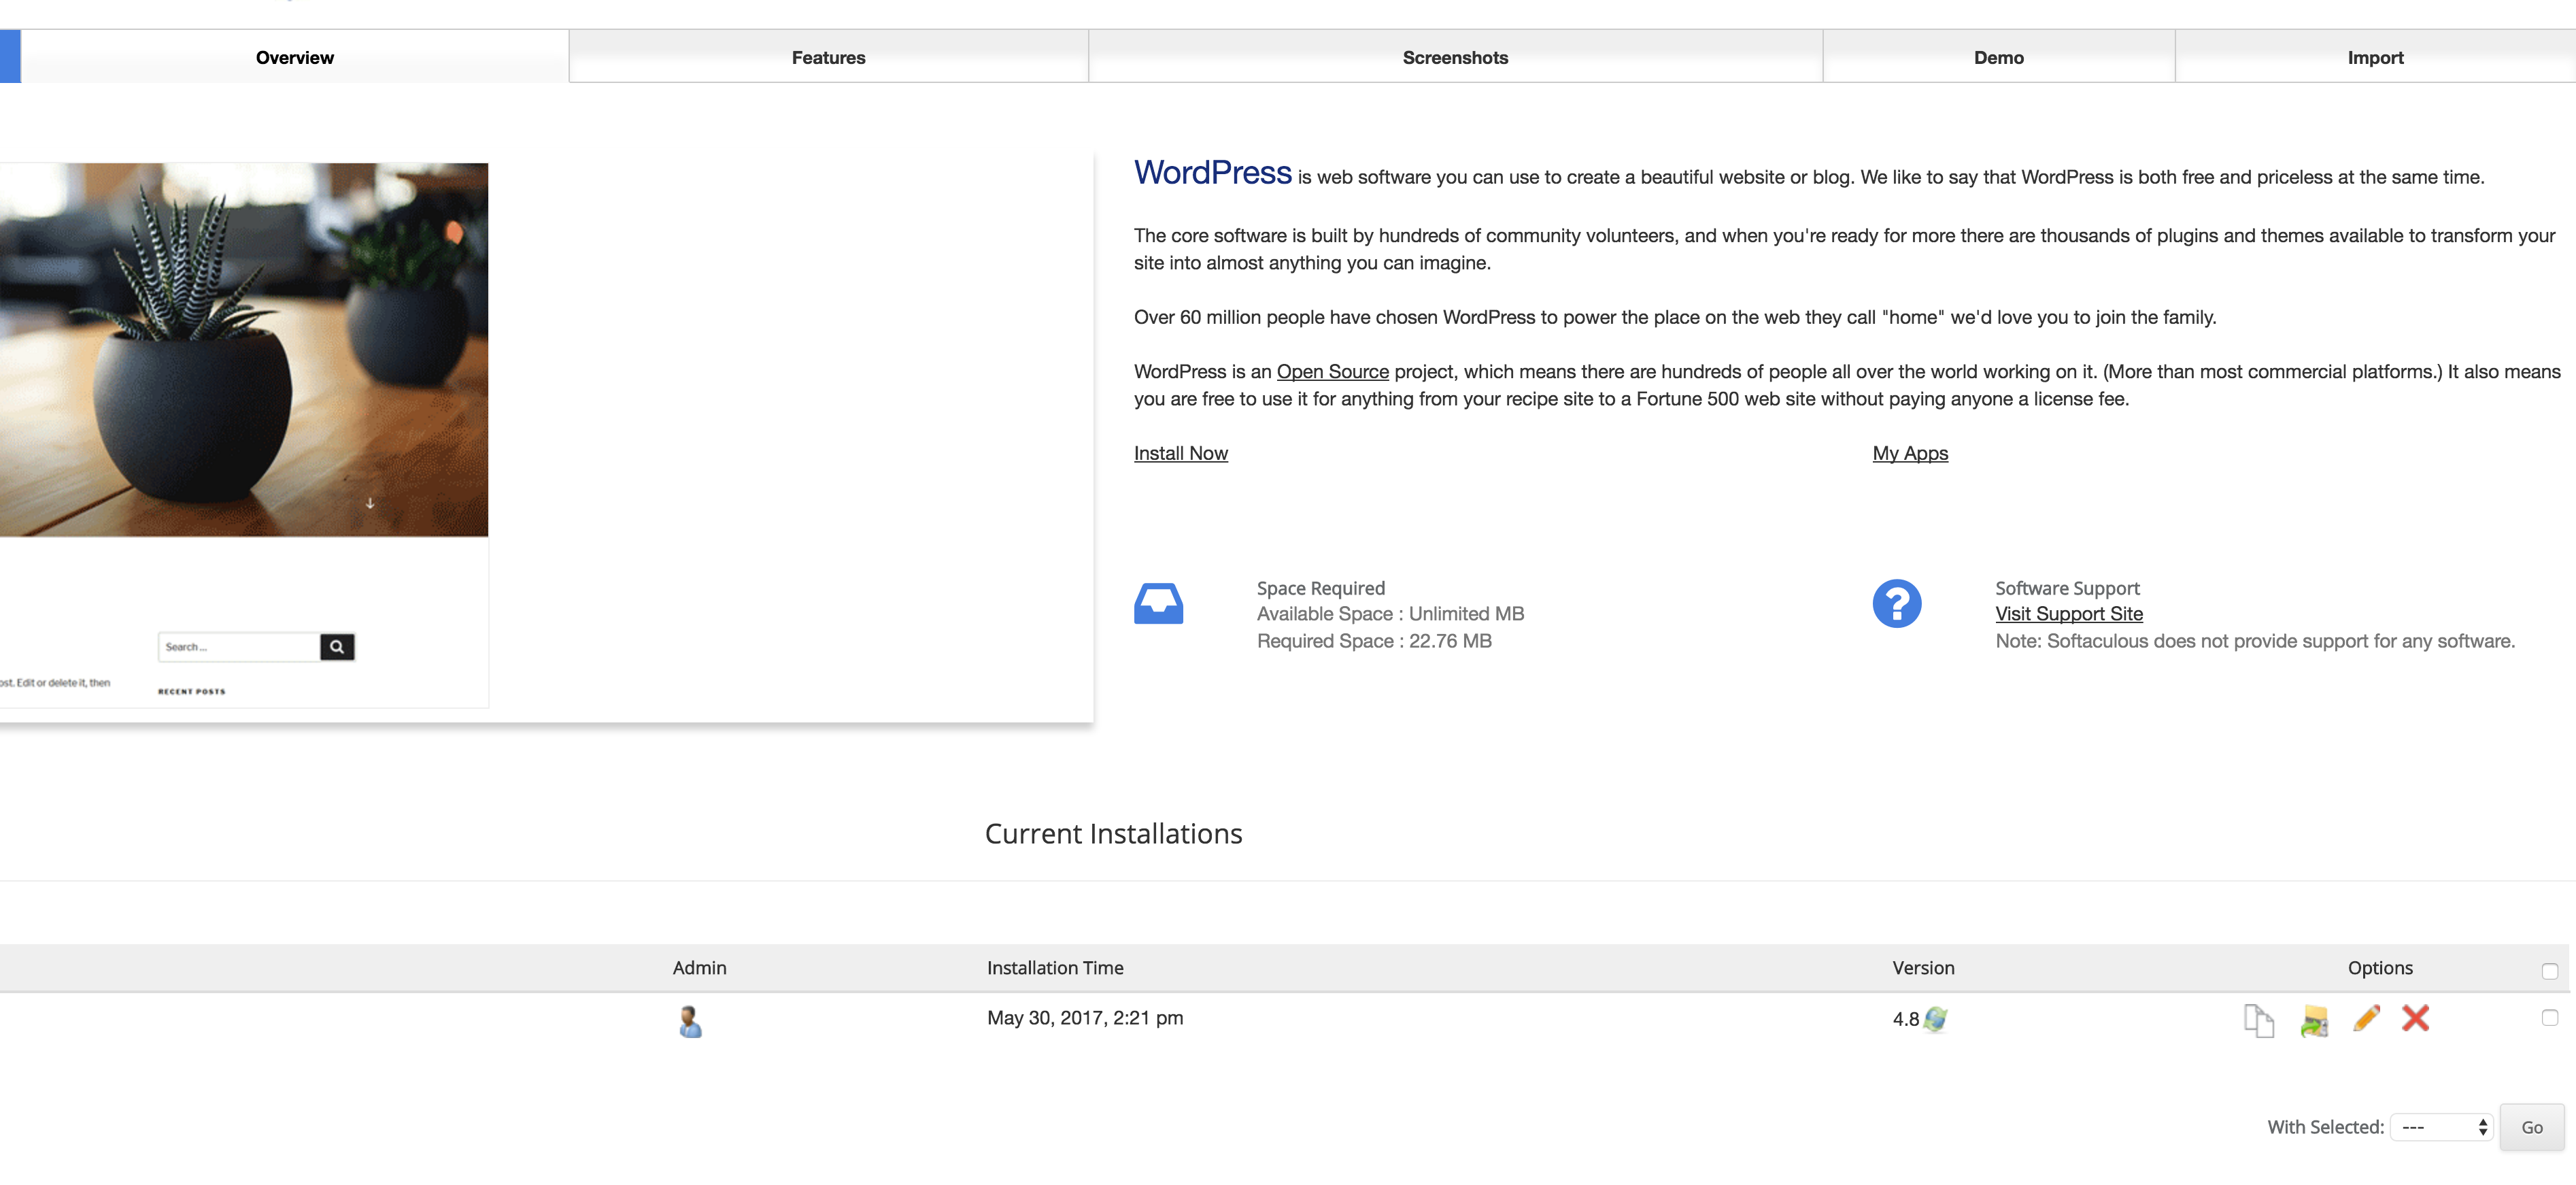Click the down arrow in the theme preview image
Screen dimensions: 2576x1185
370,503
